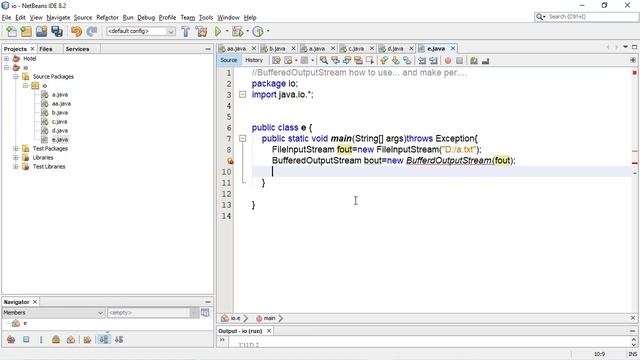The image size is (640, 360).
Task: Toggle Highlight Search in editor toolbar
Action: [x=358, y=60]
